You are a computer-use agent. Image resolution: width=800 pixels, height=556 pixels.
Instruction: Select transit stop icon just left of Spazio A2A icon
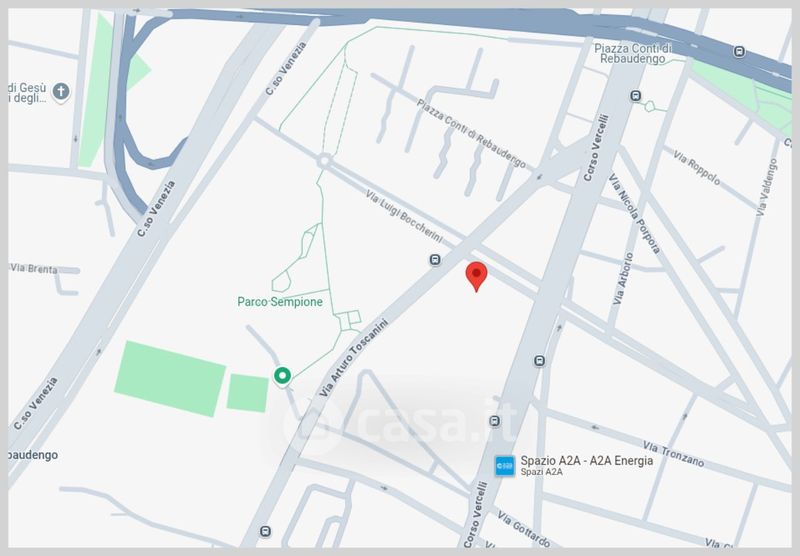494,421
